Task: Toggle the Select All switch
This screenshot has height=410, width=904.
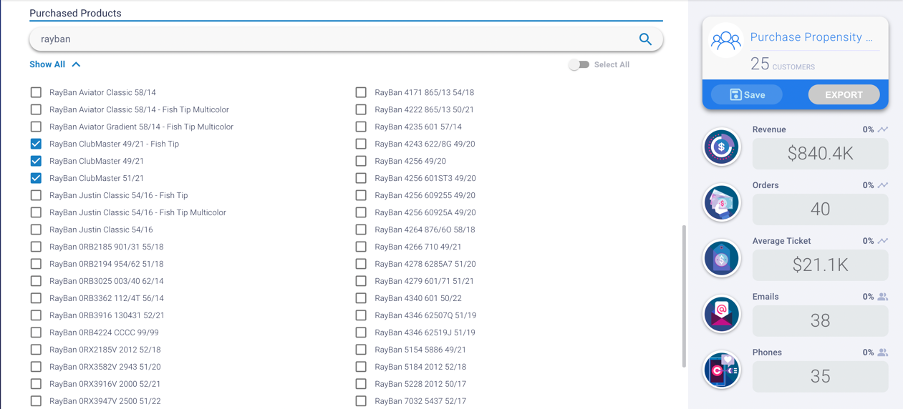Action: [x=579, y=65]
